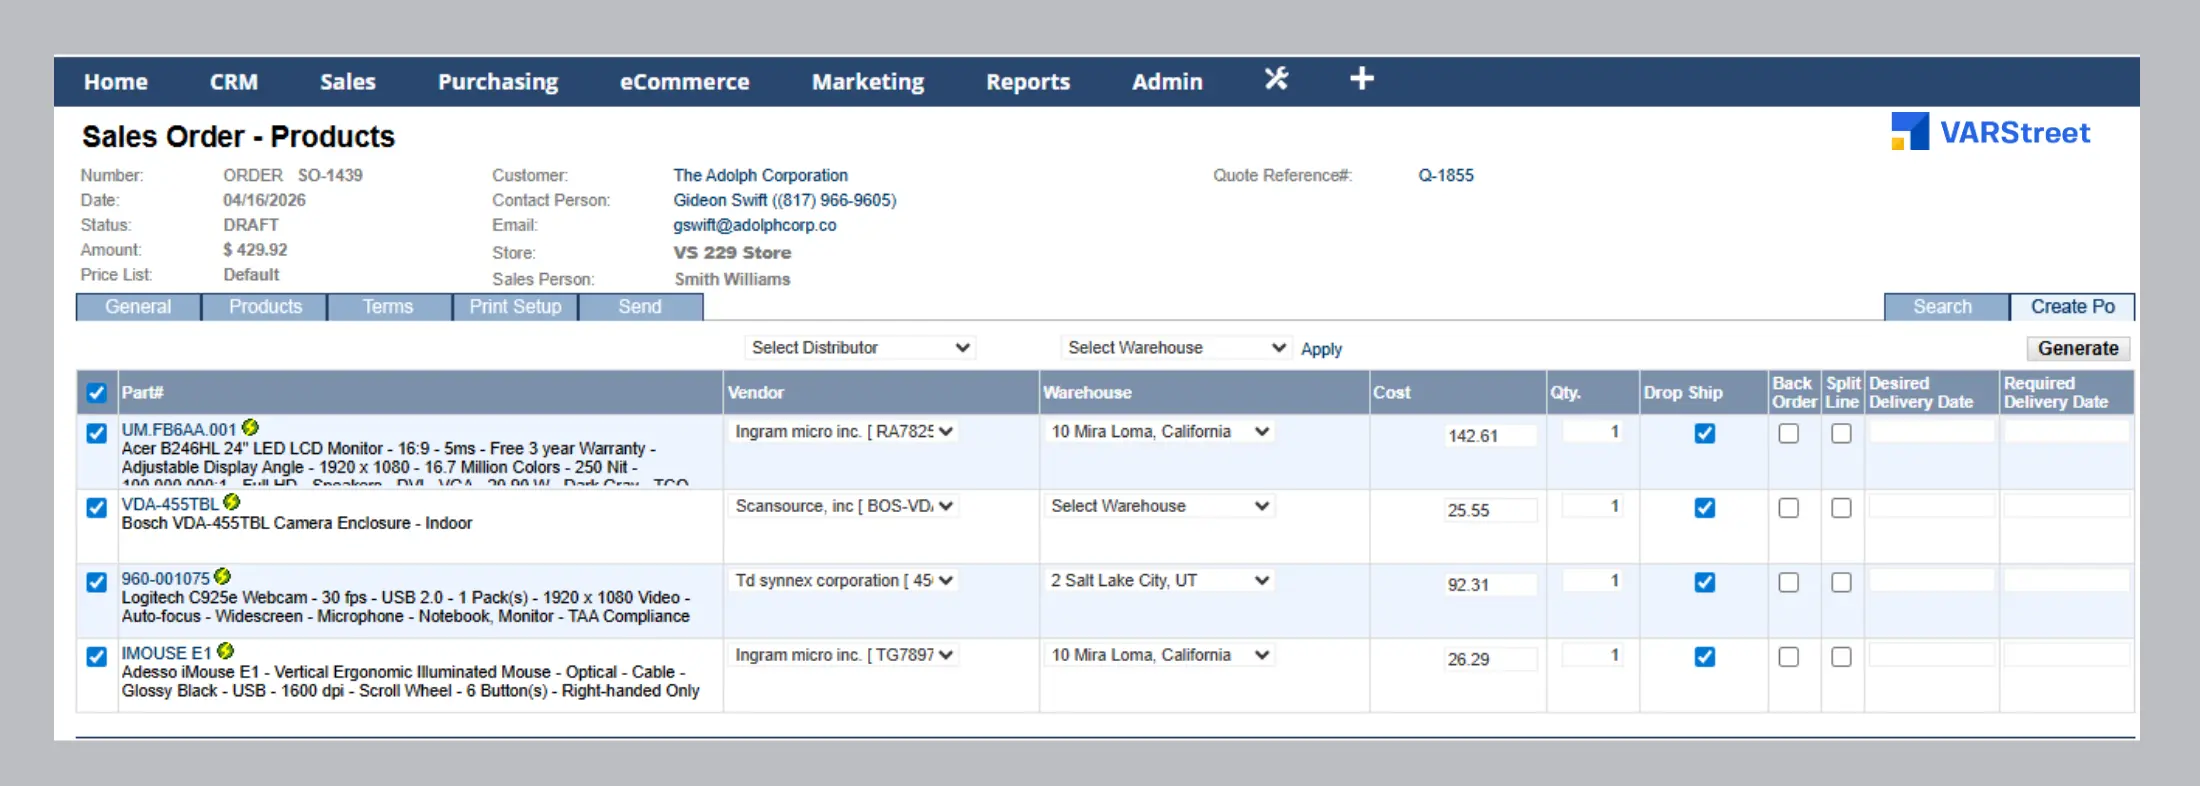Click the gswift@adolphcorp.co email link
The width and height of the screenshot is (2200, 786).
coord(755,225)
